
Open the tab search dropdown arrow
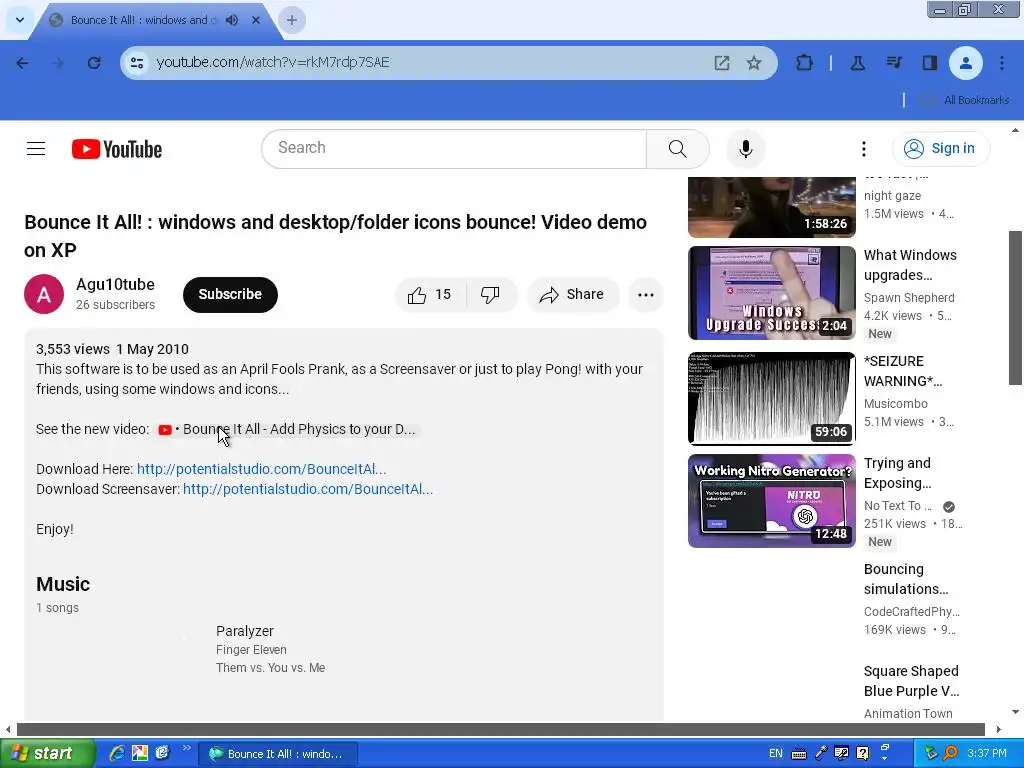[20, 20]
